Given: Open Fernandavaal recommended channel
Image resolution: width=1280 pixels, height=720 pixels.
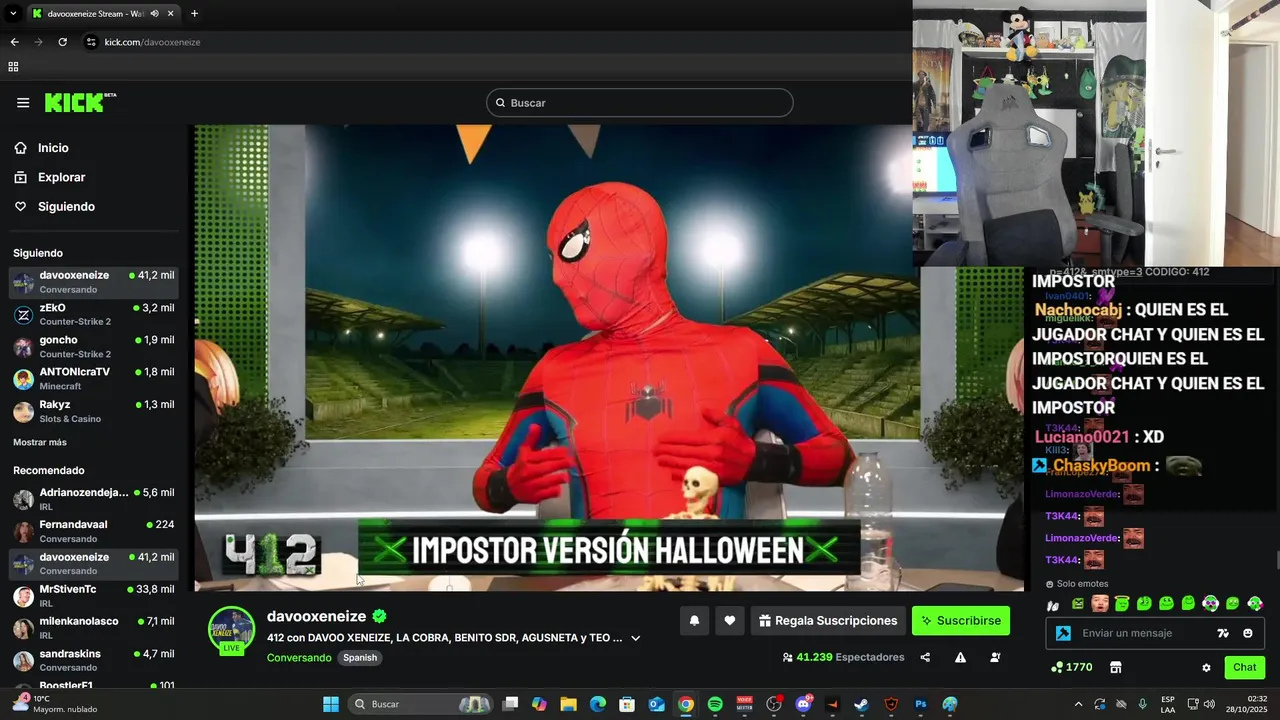Looking at the screenshot, I should (94, 531).
